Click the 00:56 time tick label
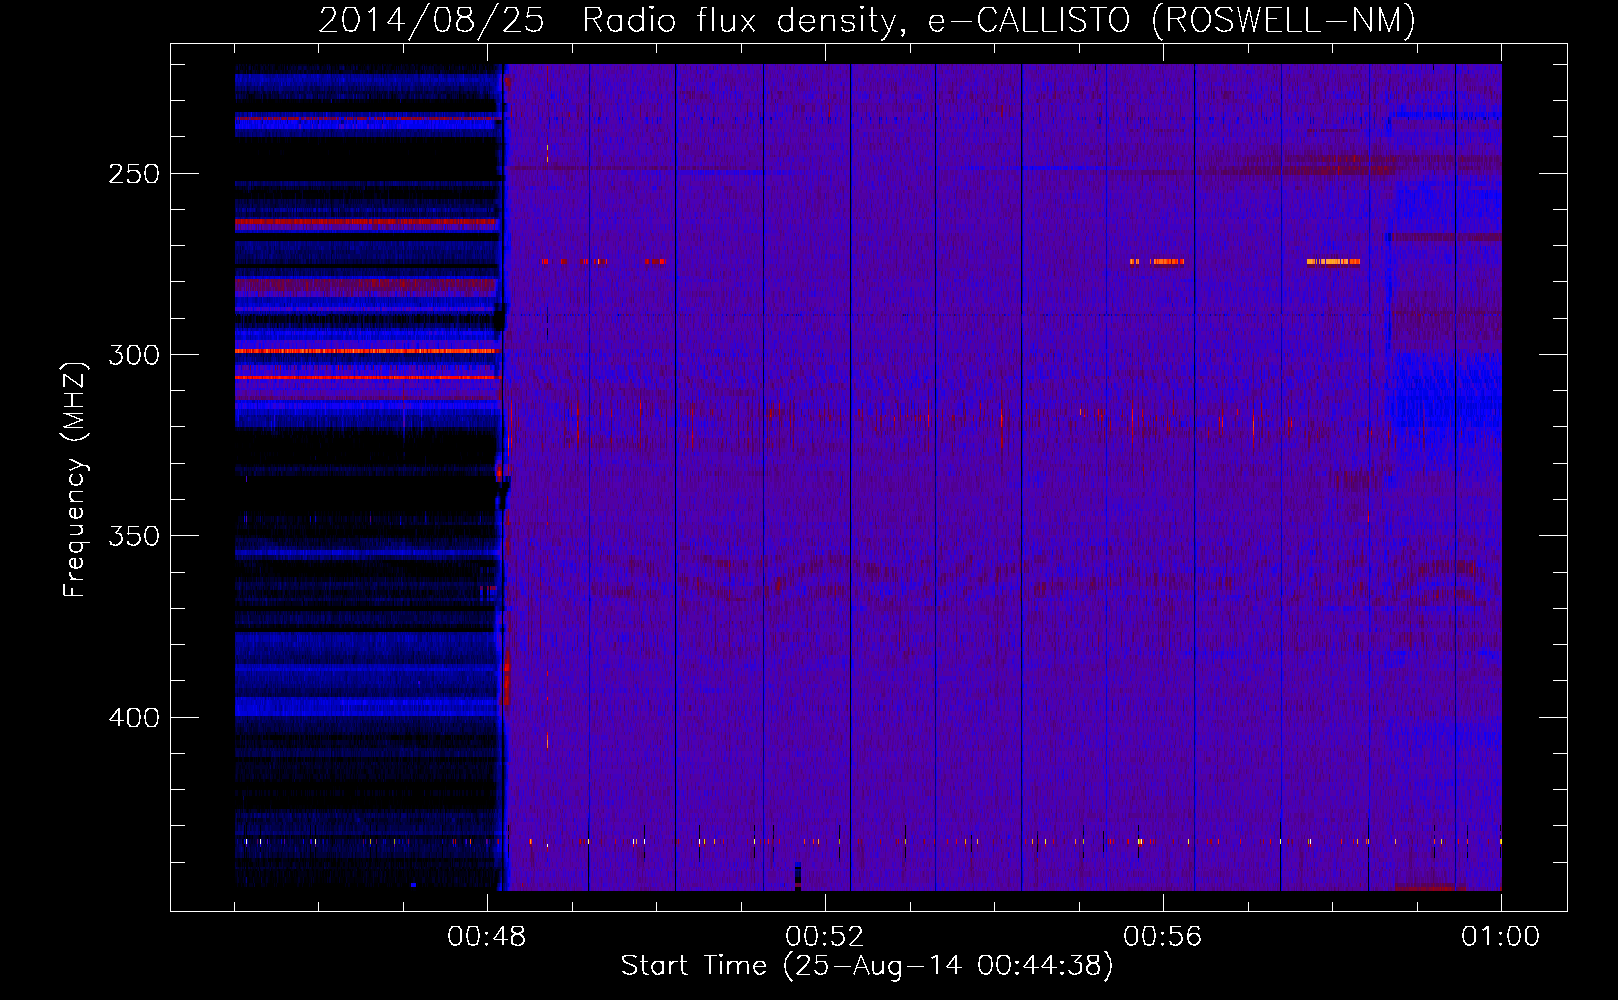The width and height of the screenshot is (1618, 1000). (x=1163, y=936)
